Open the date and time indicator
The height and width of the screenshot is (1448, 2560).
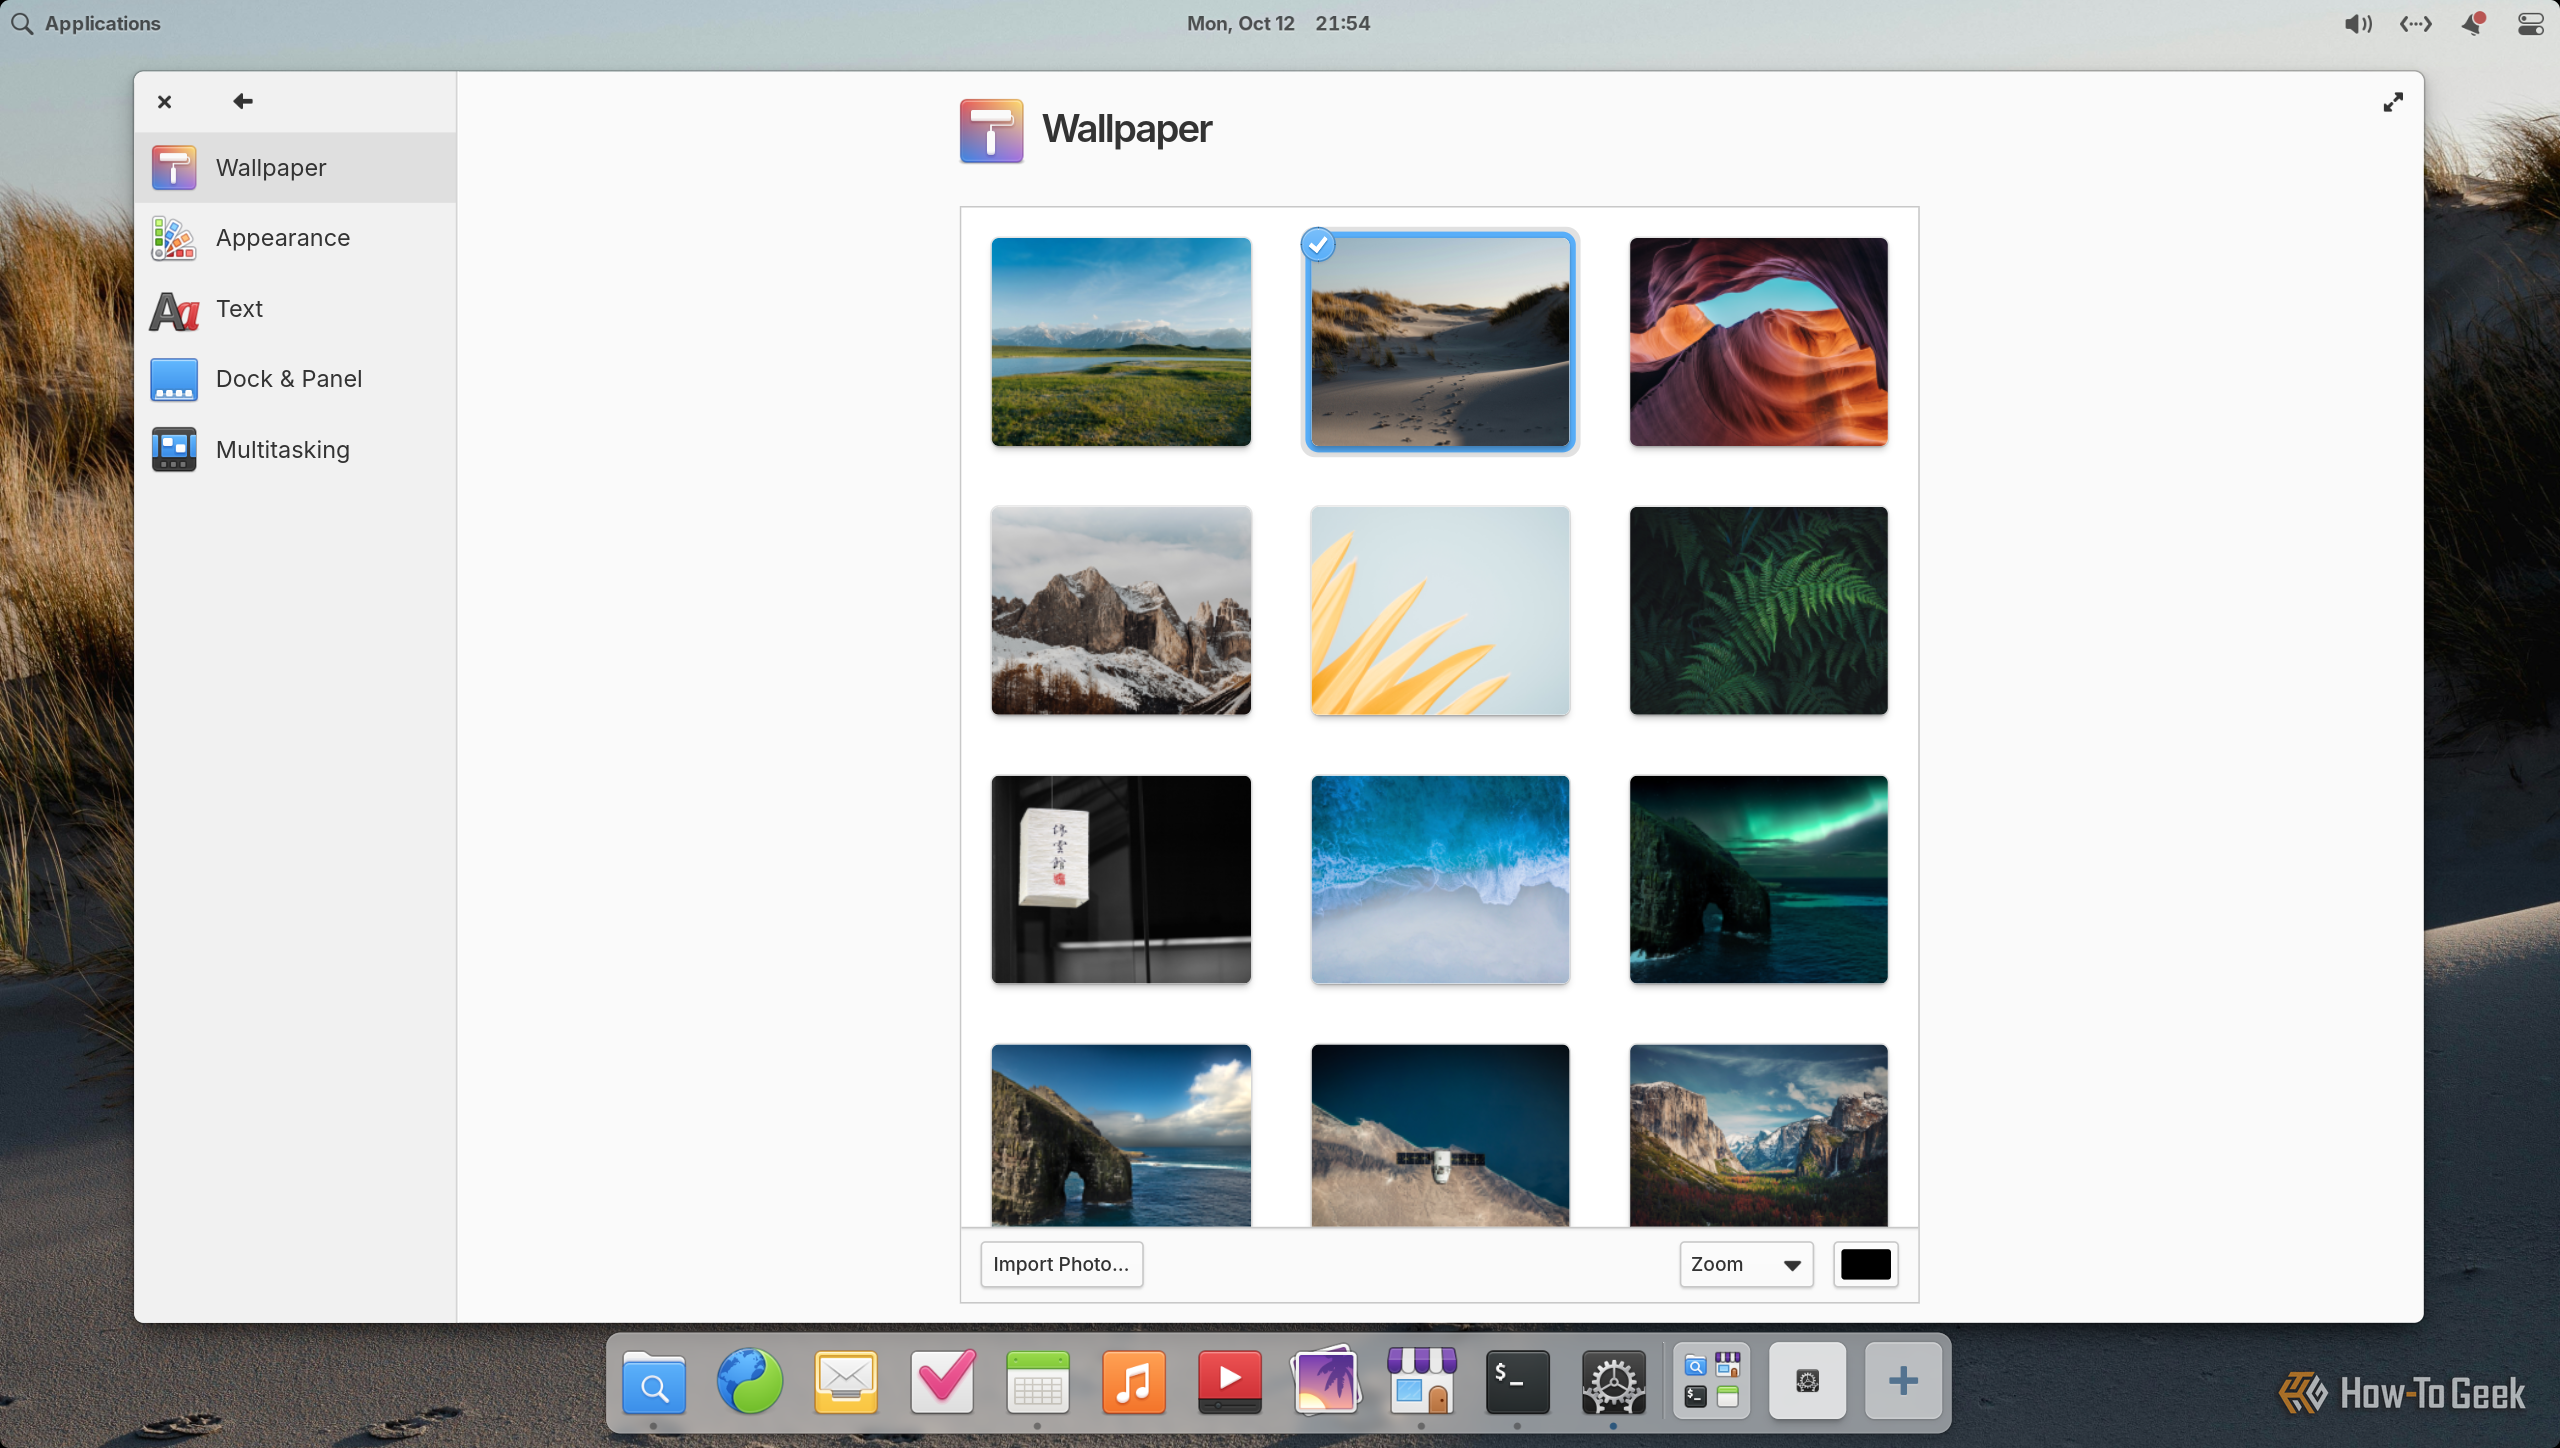tap(1278, 23)
